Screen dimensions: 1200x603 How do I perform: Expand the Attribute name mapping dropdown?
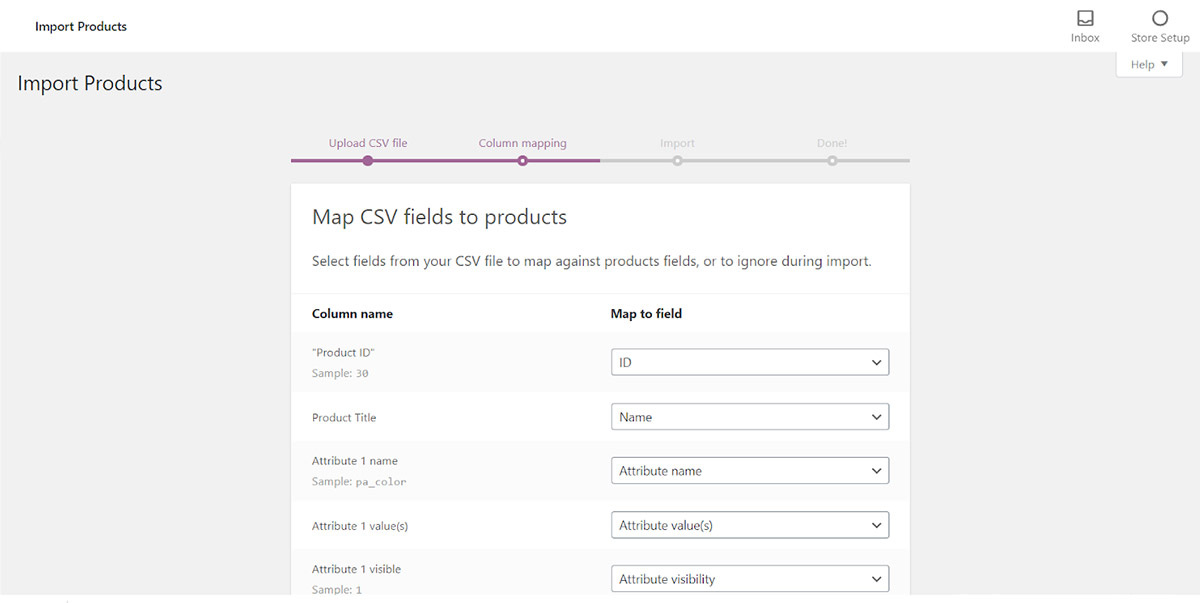[749, 471]
